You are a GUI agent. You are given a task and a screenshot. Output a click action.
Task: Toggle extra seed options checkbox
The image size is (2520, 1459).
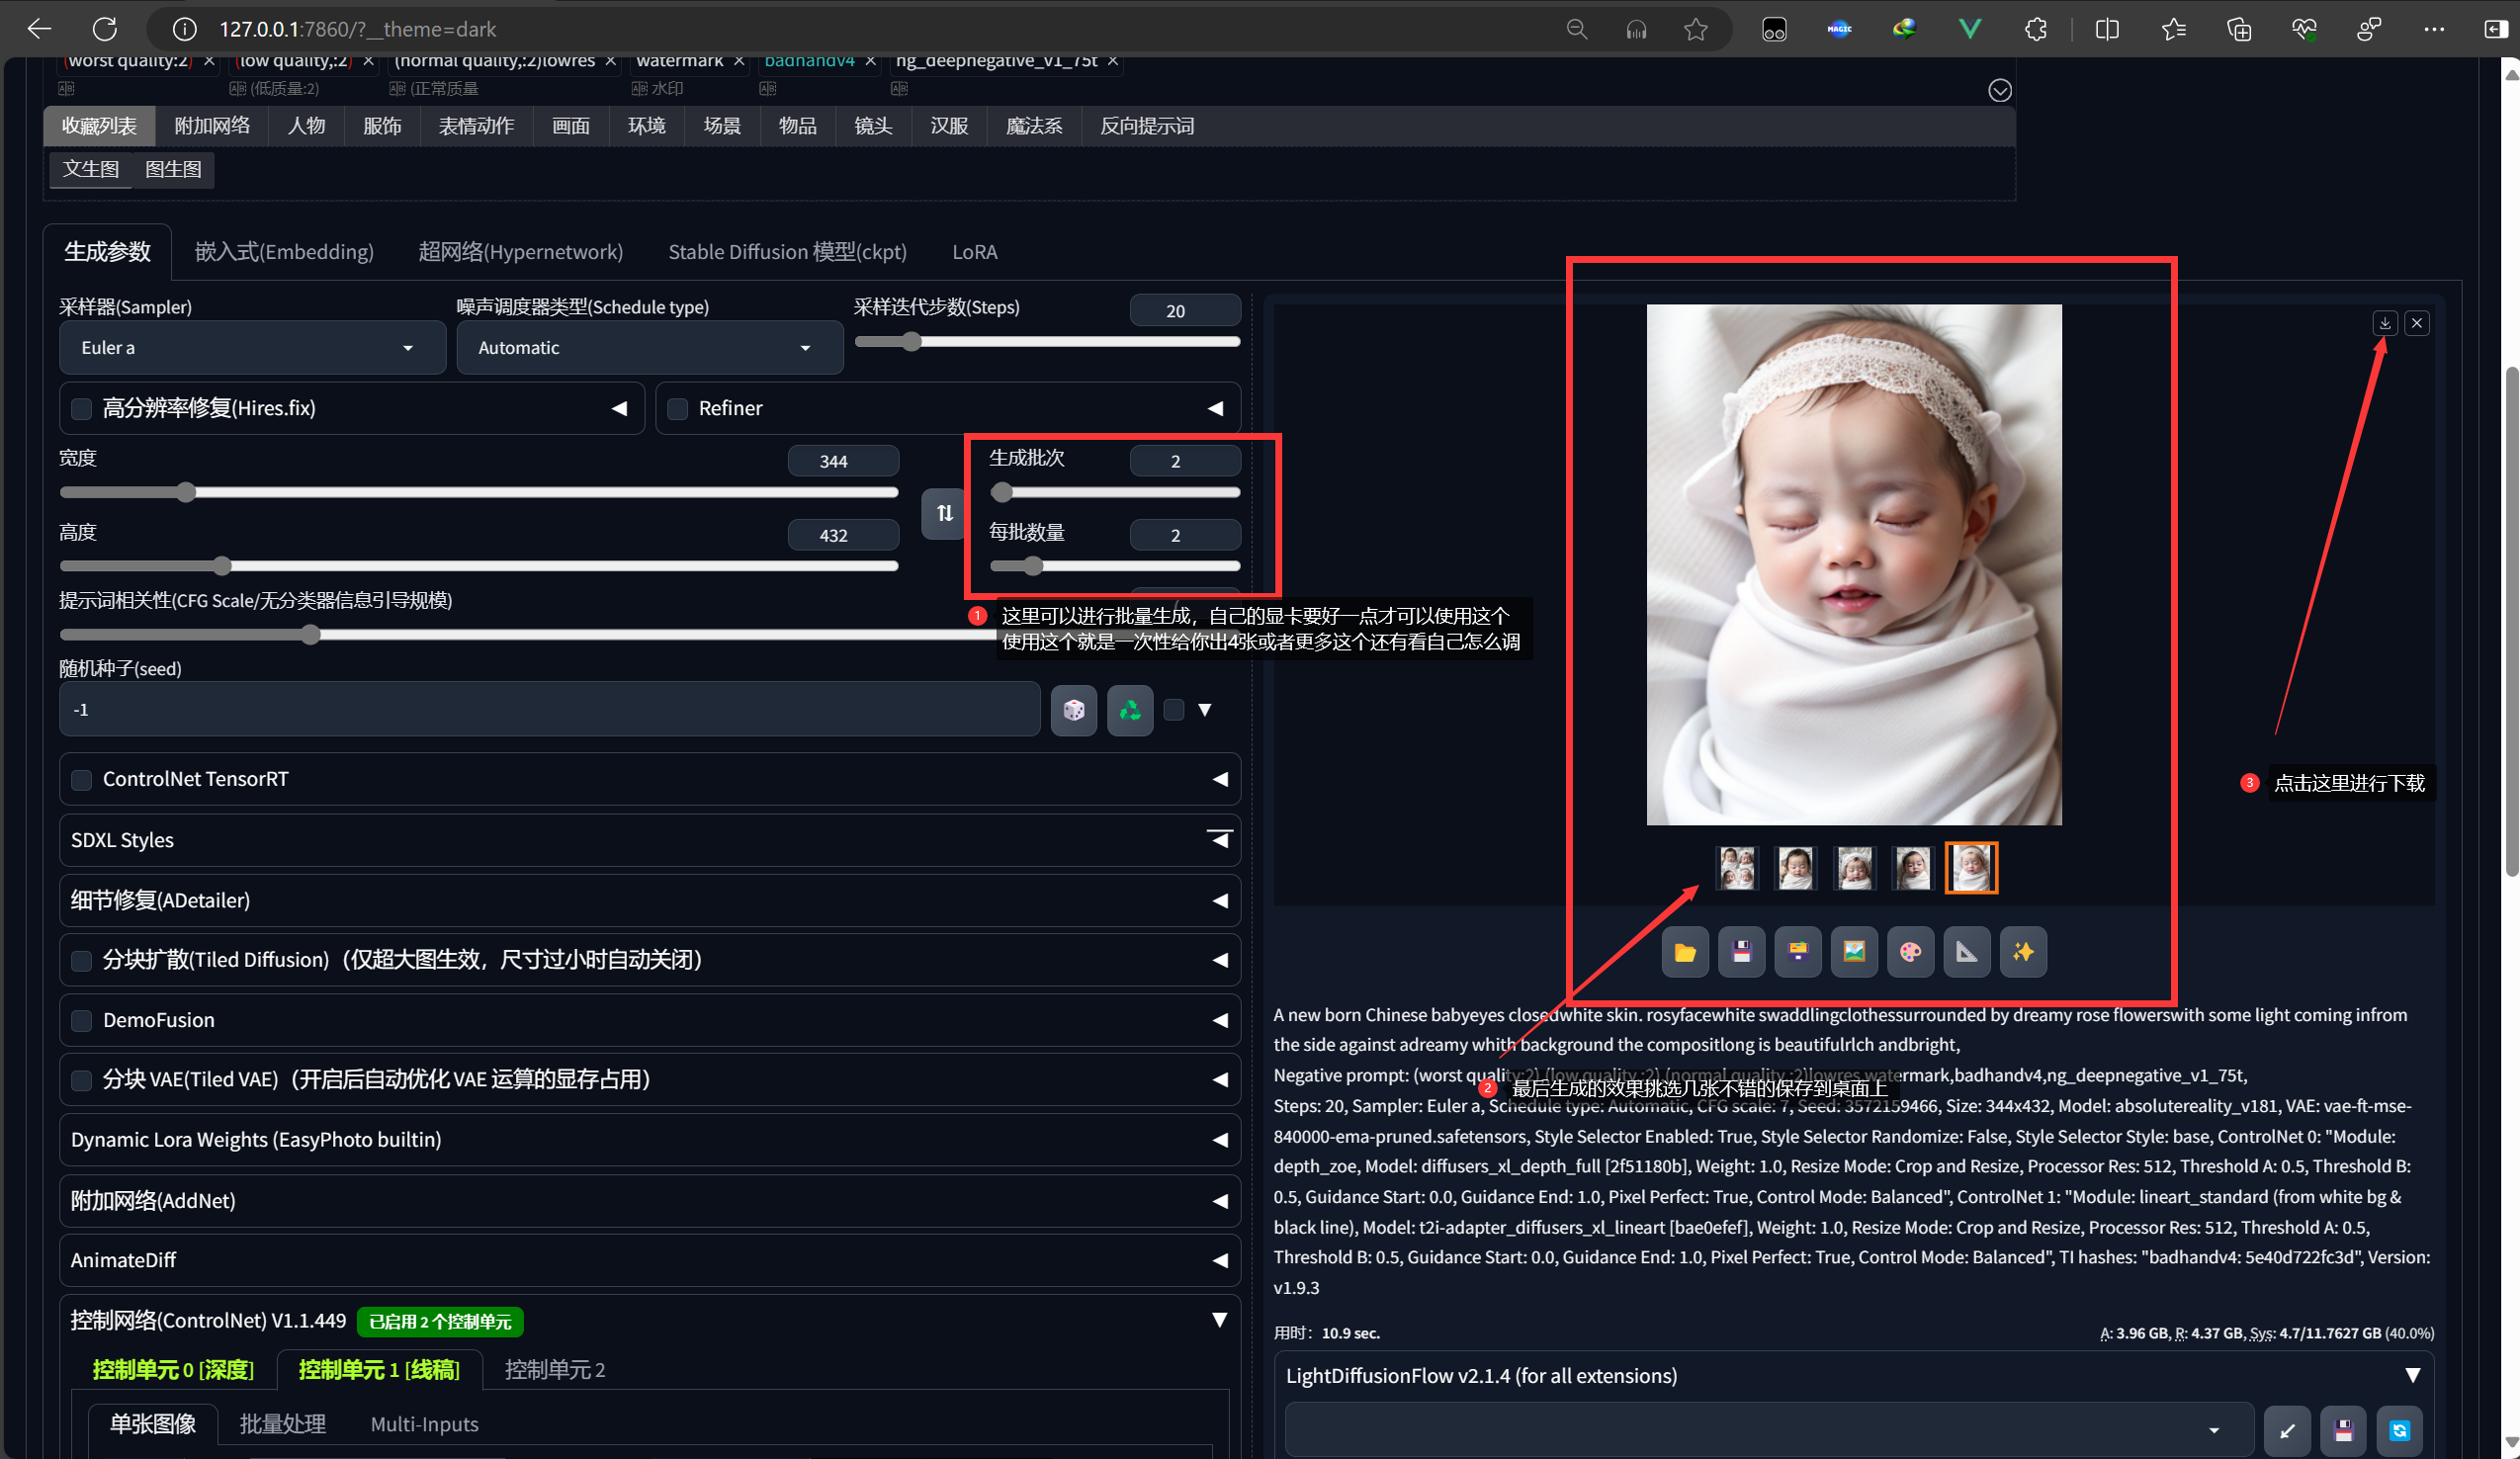[1174, 710]
